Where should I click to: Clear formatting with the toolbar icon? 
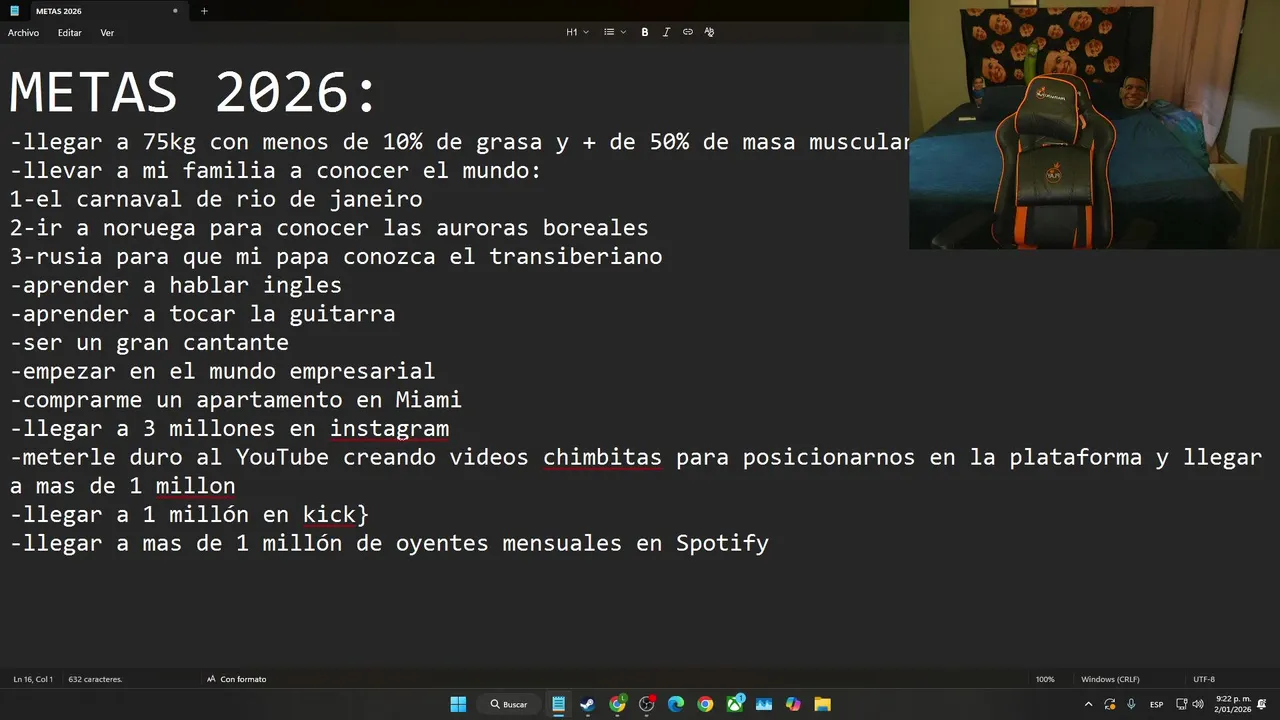coord(709,32)
